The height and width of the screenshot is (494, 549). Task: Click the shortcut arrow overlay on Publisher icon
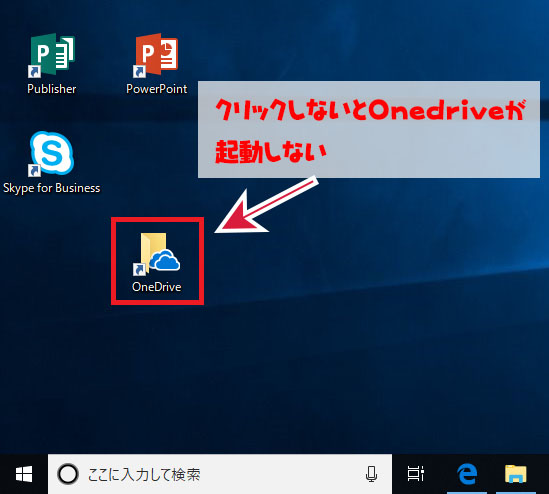coord(34,72)
